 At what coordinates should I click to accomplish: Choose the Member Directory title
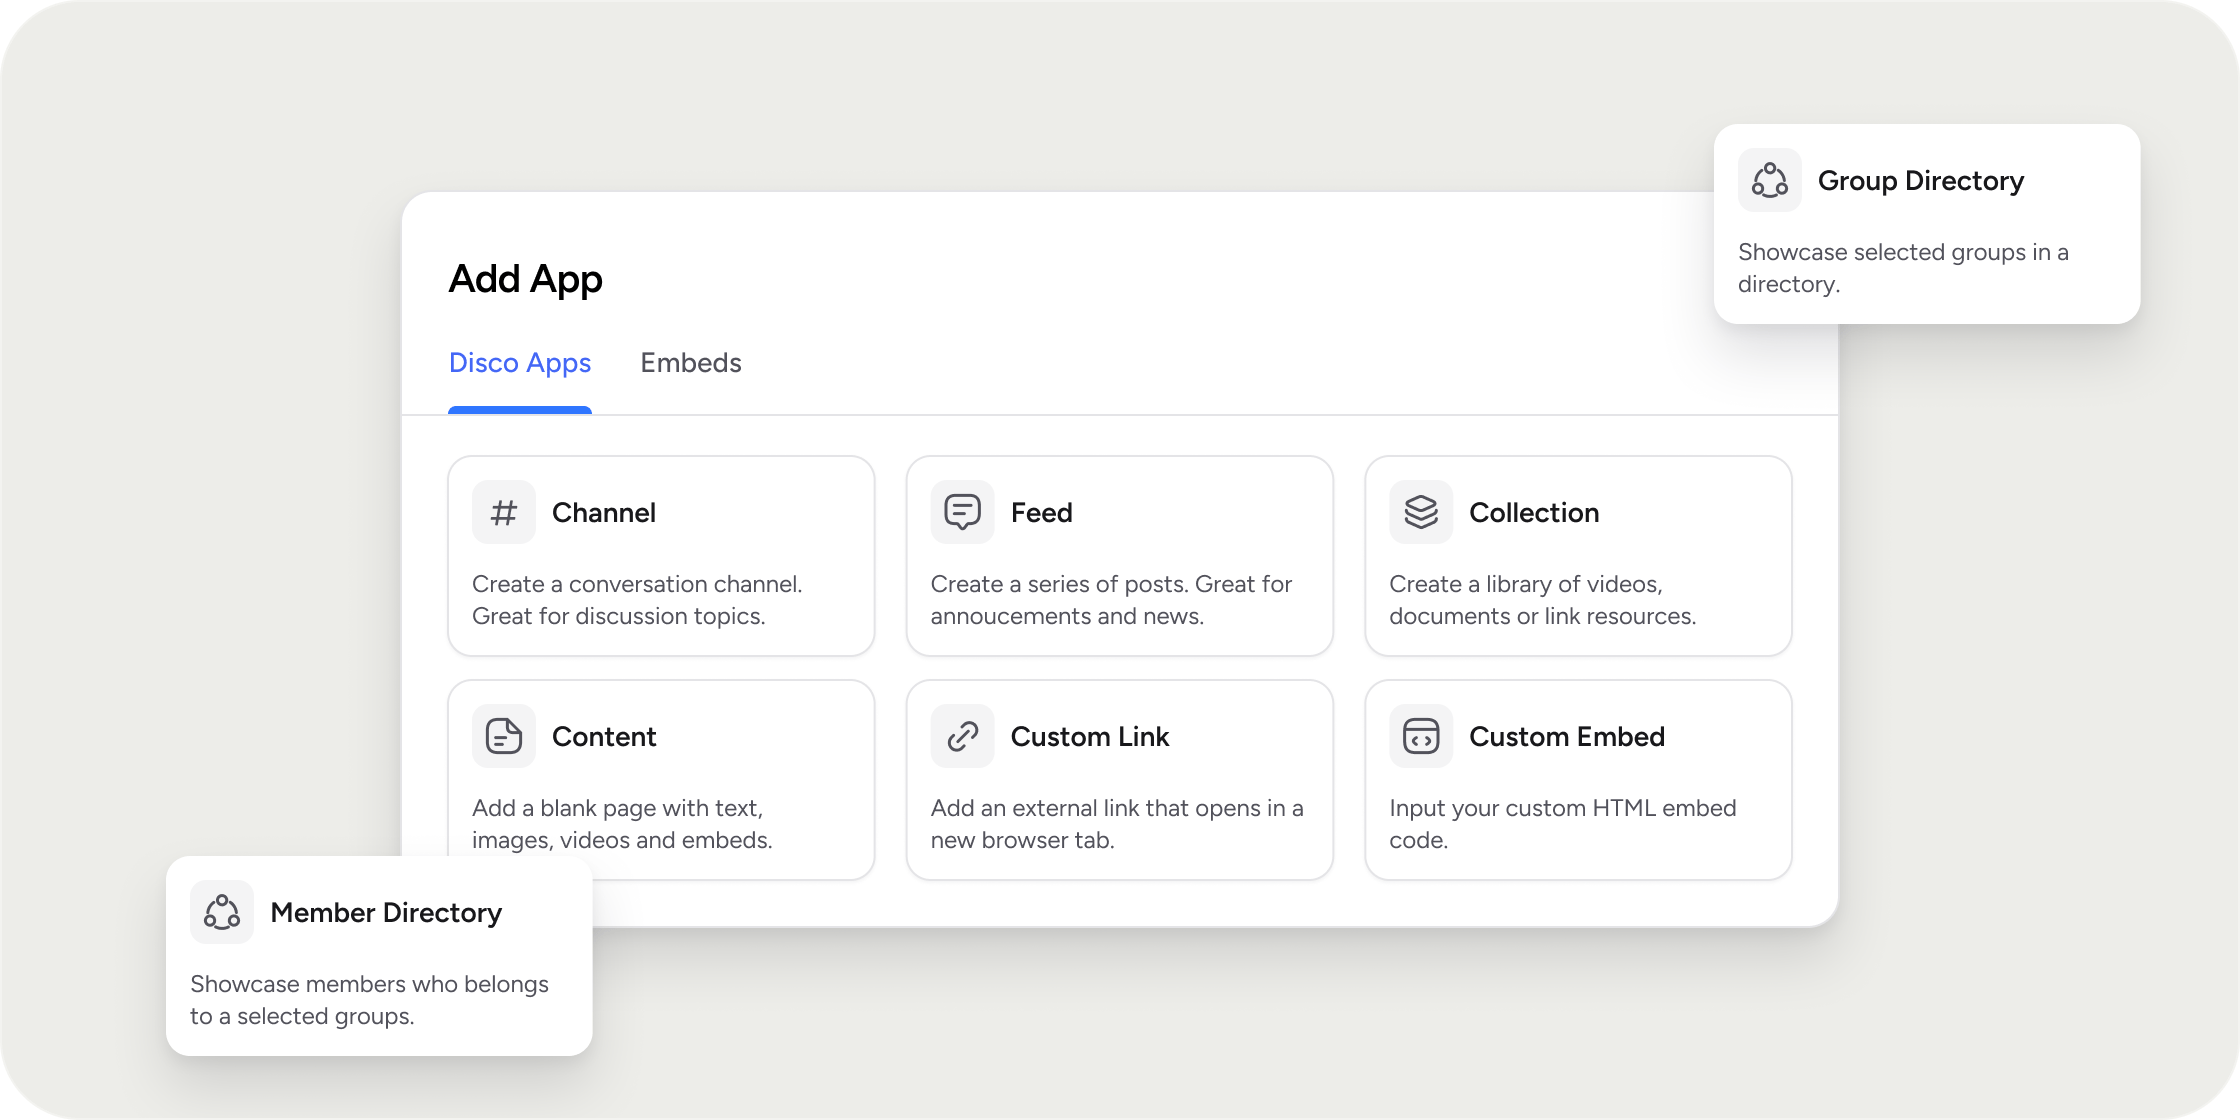386,912
